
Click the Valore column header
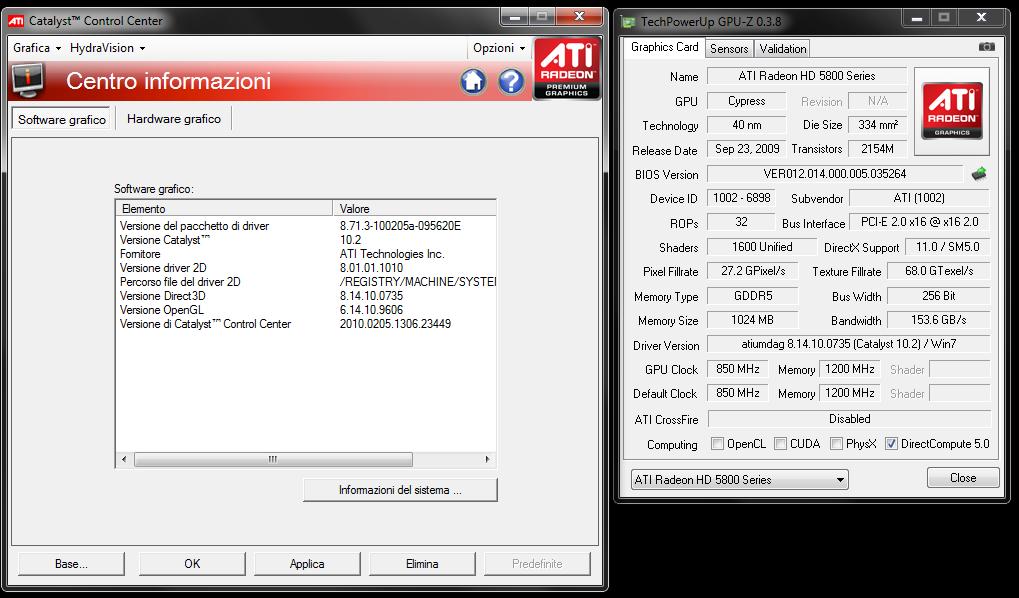[x=415, y=209]
